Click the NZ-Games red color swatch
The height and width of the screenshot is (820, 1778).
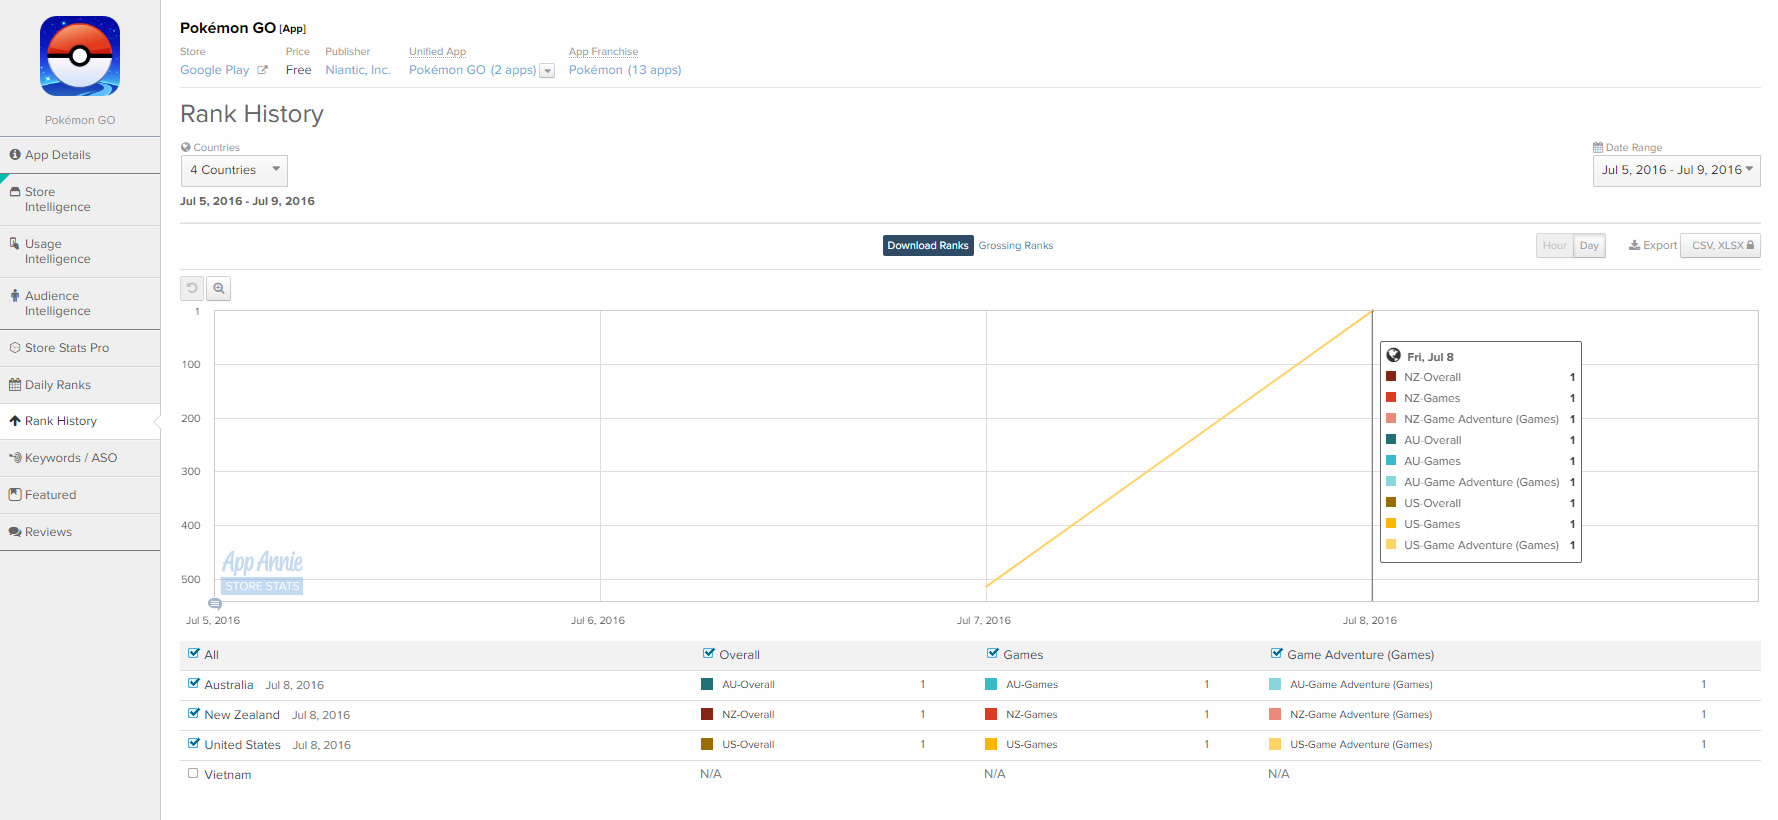point(991,714)
